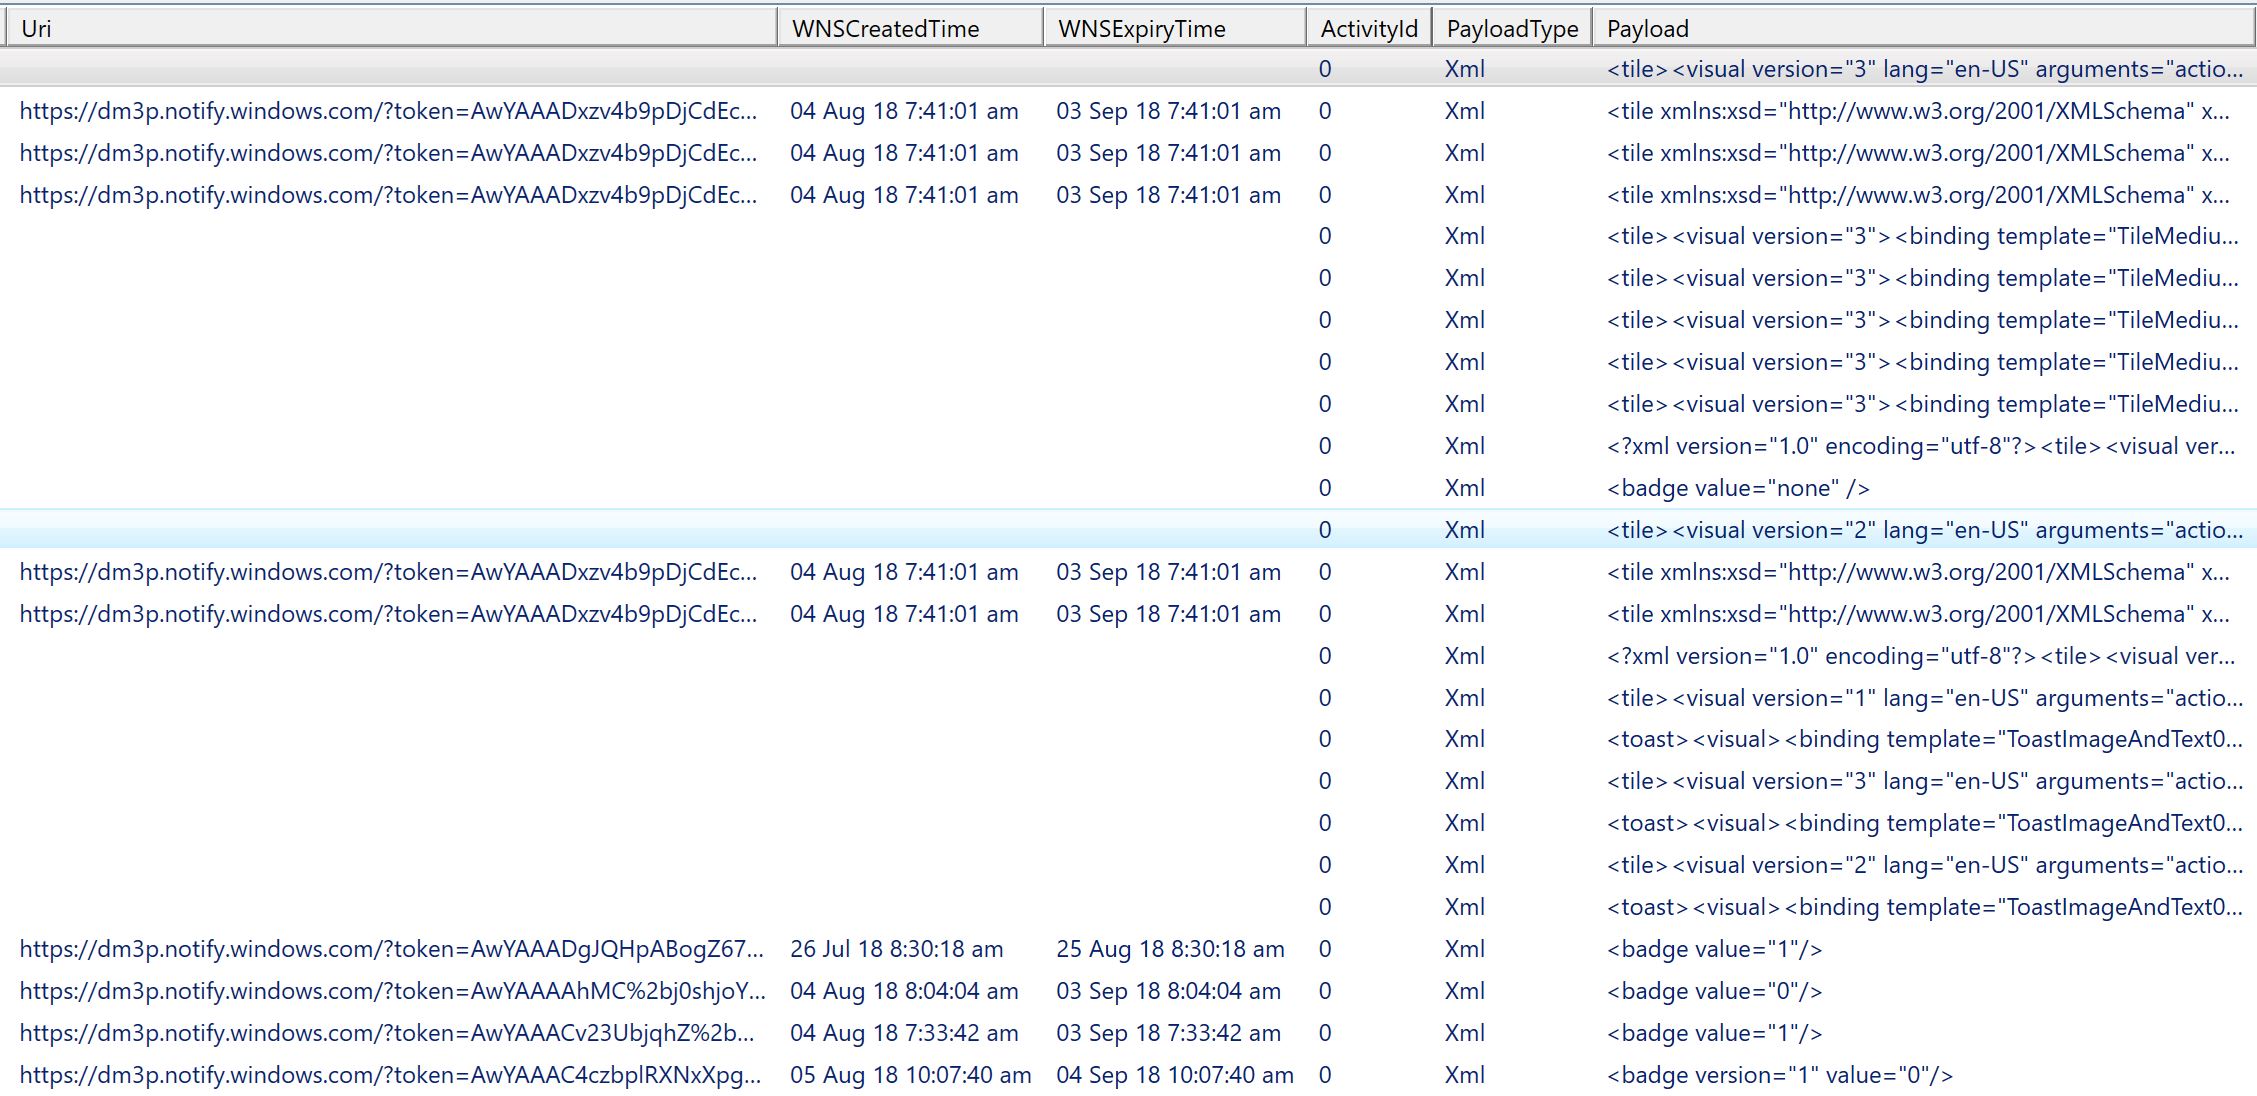Click the WNSCreatedTime column header
Screen dimensions: 2257x1096
pos(885,28)
